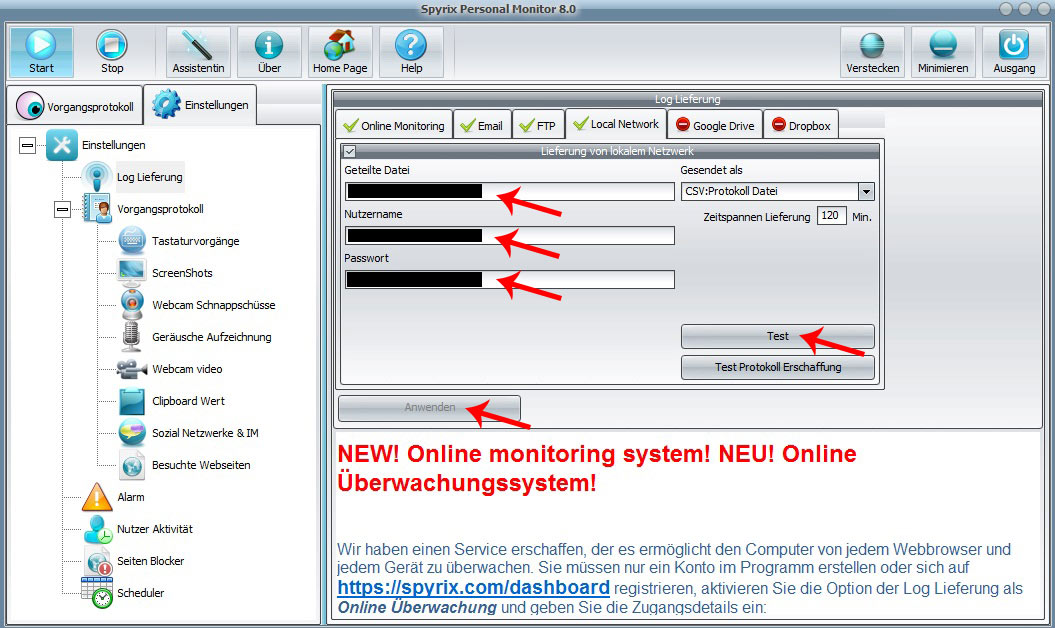1055x628 pixels.
Task: Open the Email delivery tab
Action: coord(482,125)
